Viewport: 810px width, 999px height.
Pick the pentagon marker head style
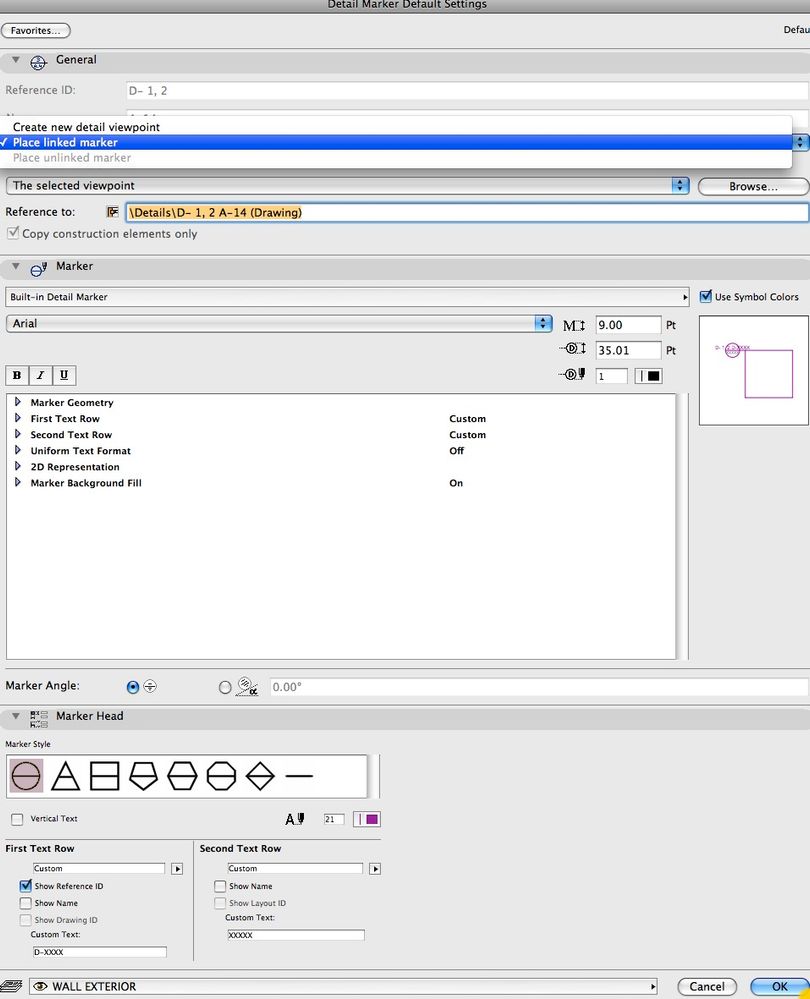[143, 776]
